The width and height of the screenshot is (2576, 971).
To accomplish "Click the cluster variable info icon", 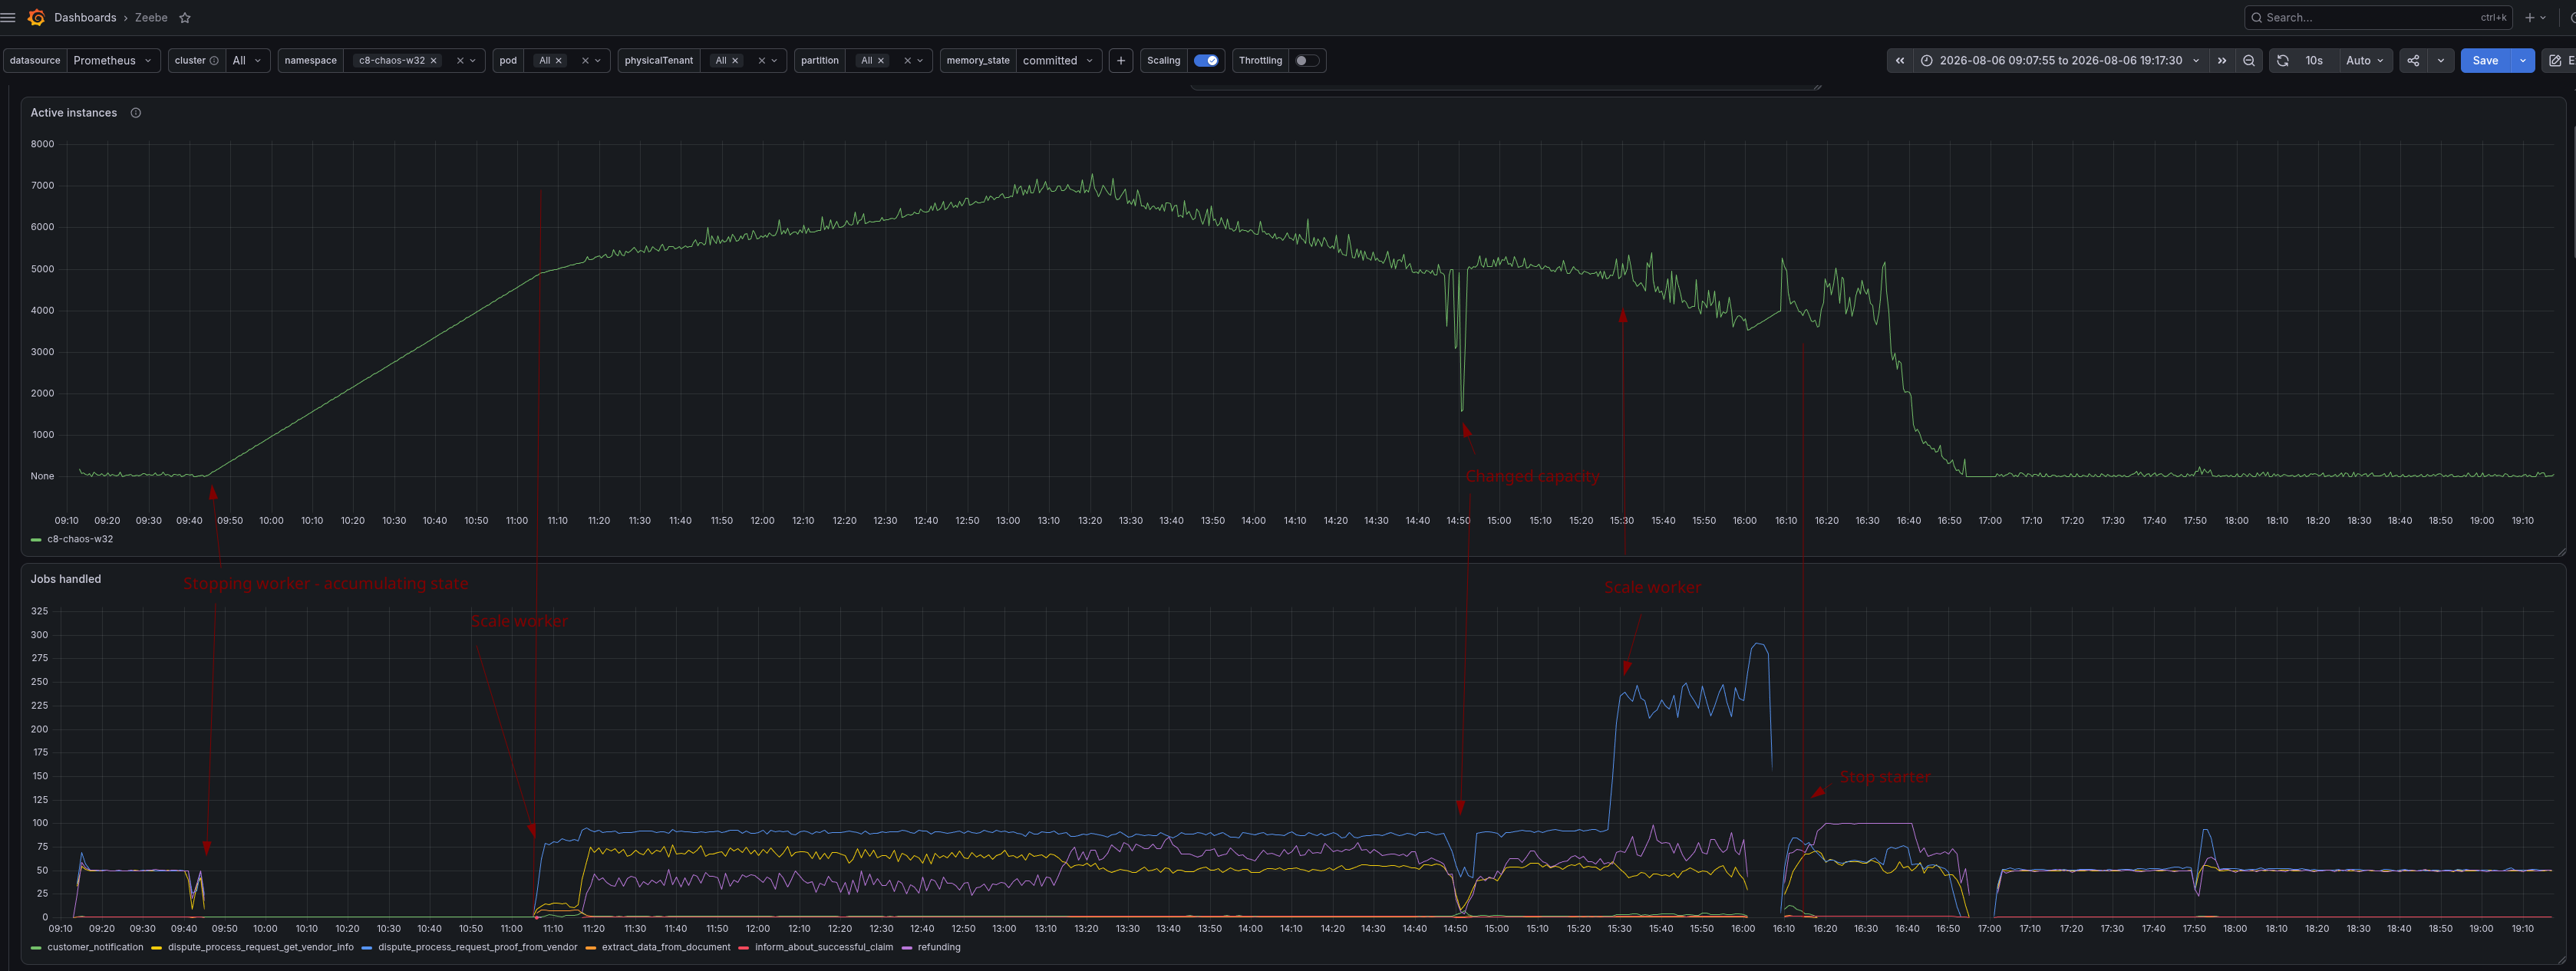I will [x=214, y=61].
